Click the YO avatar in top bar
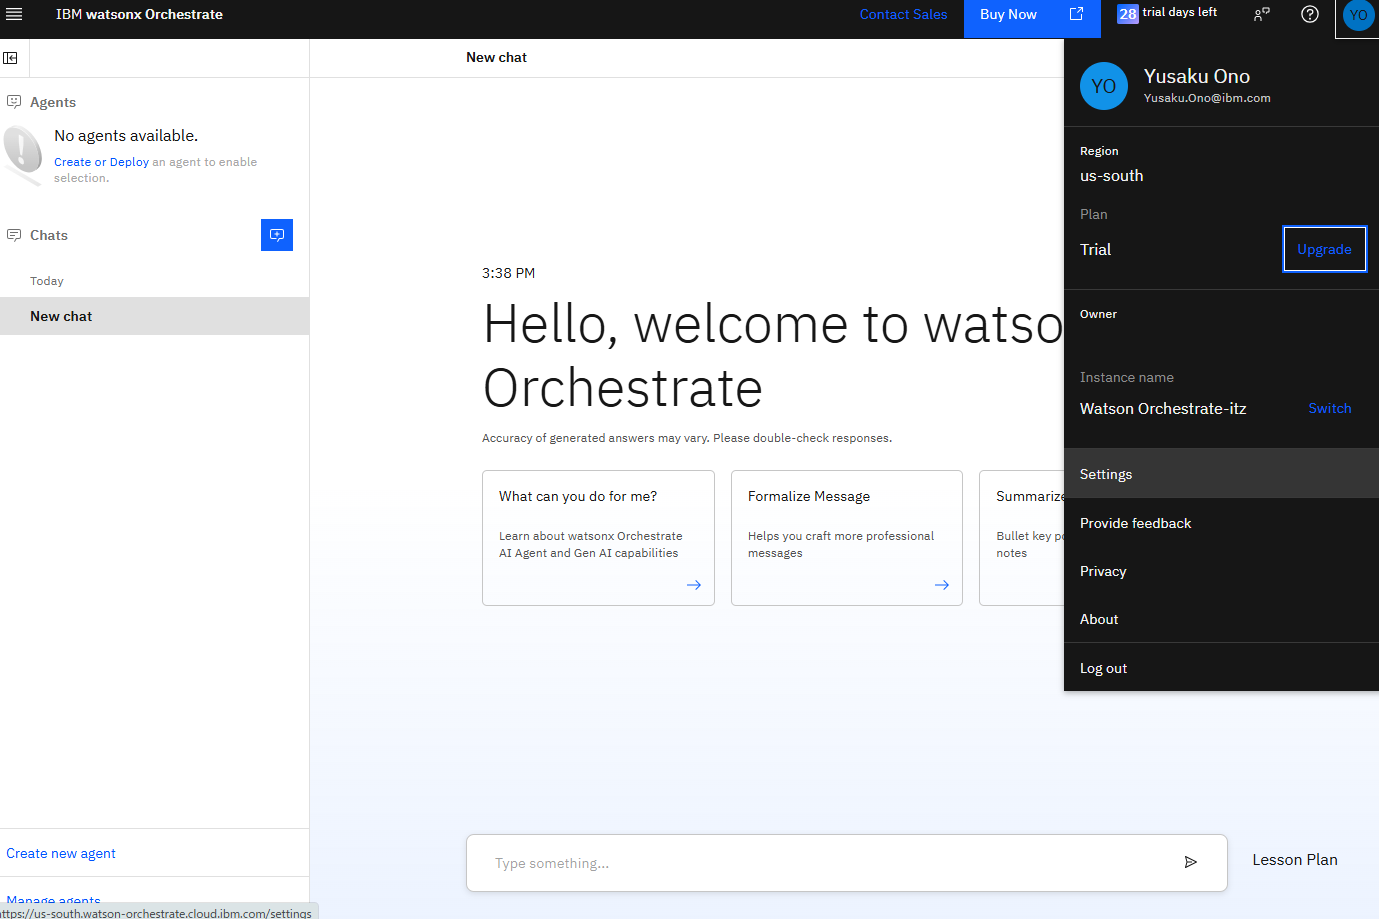Image resolution: width=1379 pixels, height=919 pixels. coord(1358,15)
